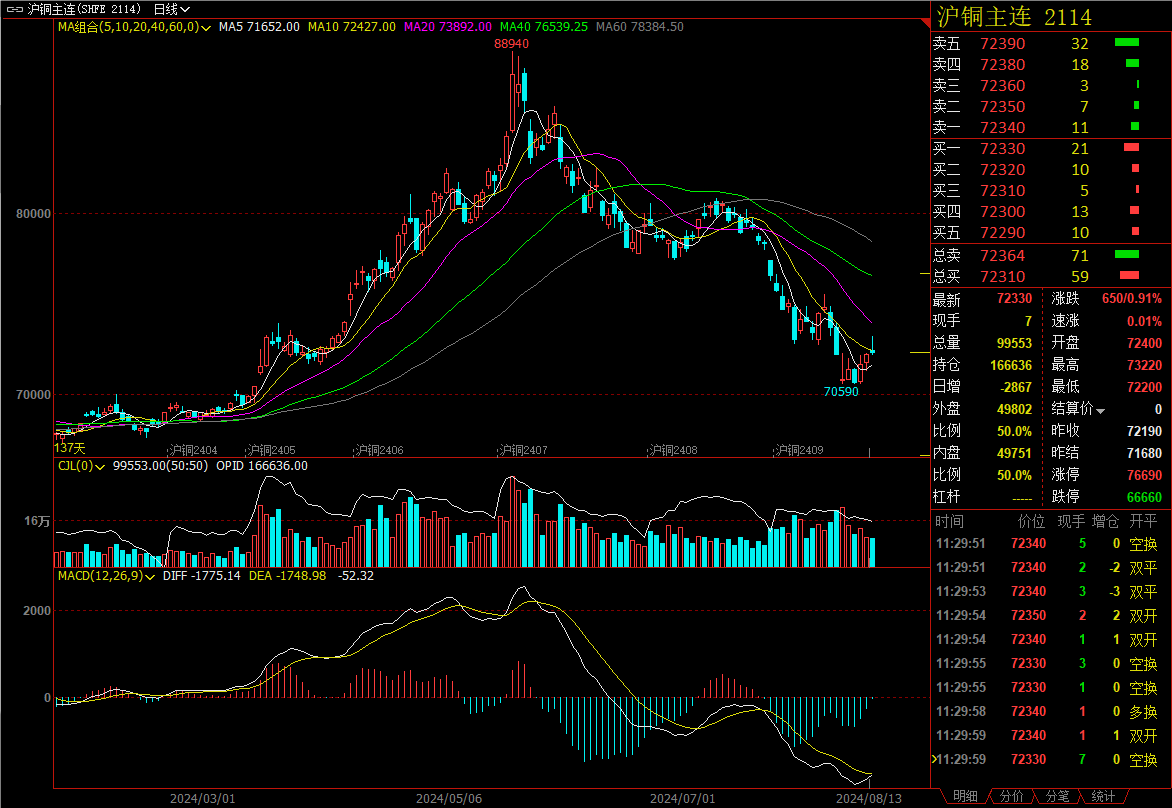Click the 昨结 71680 value

click(x=1144, y=453)
